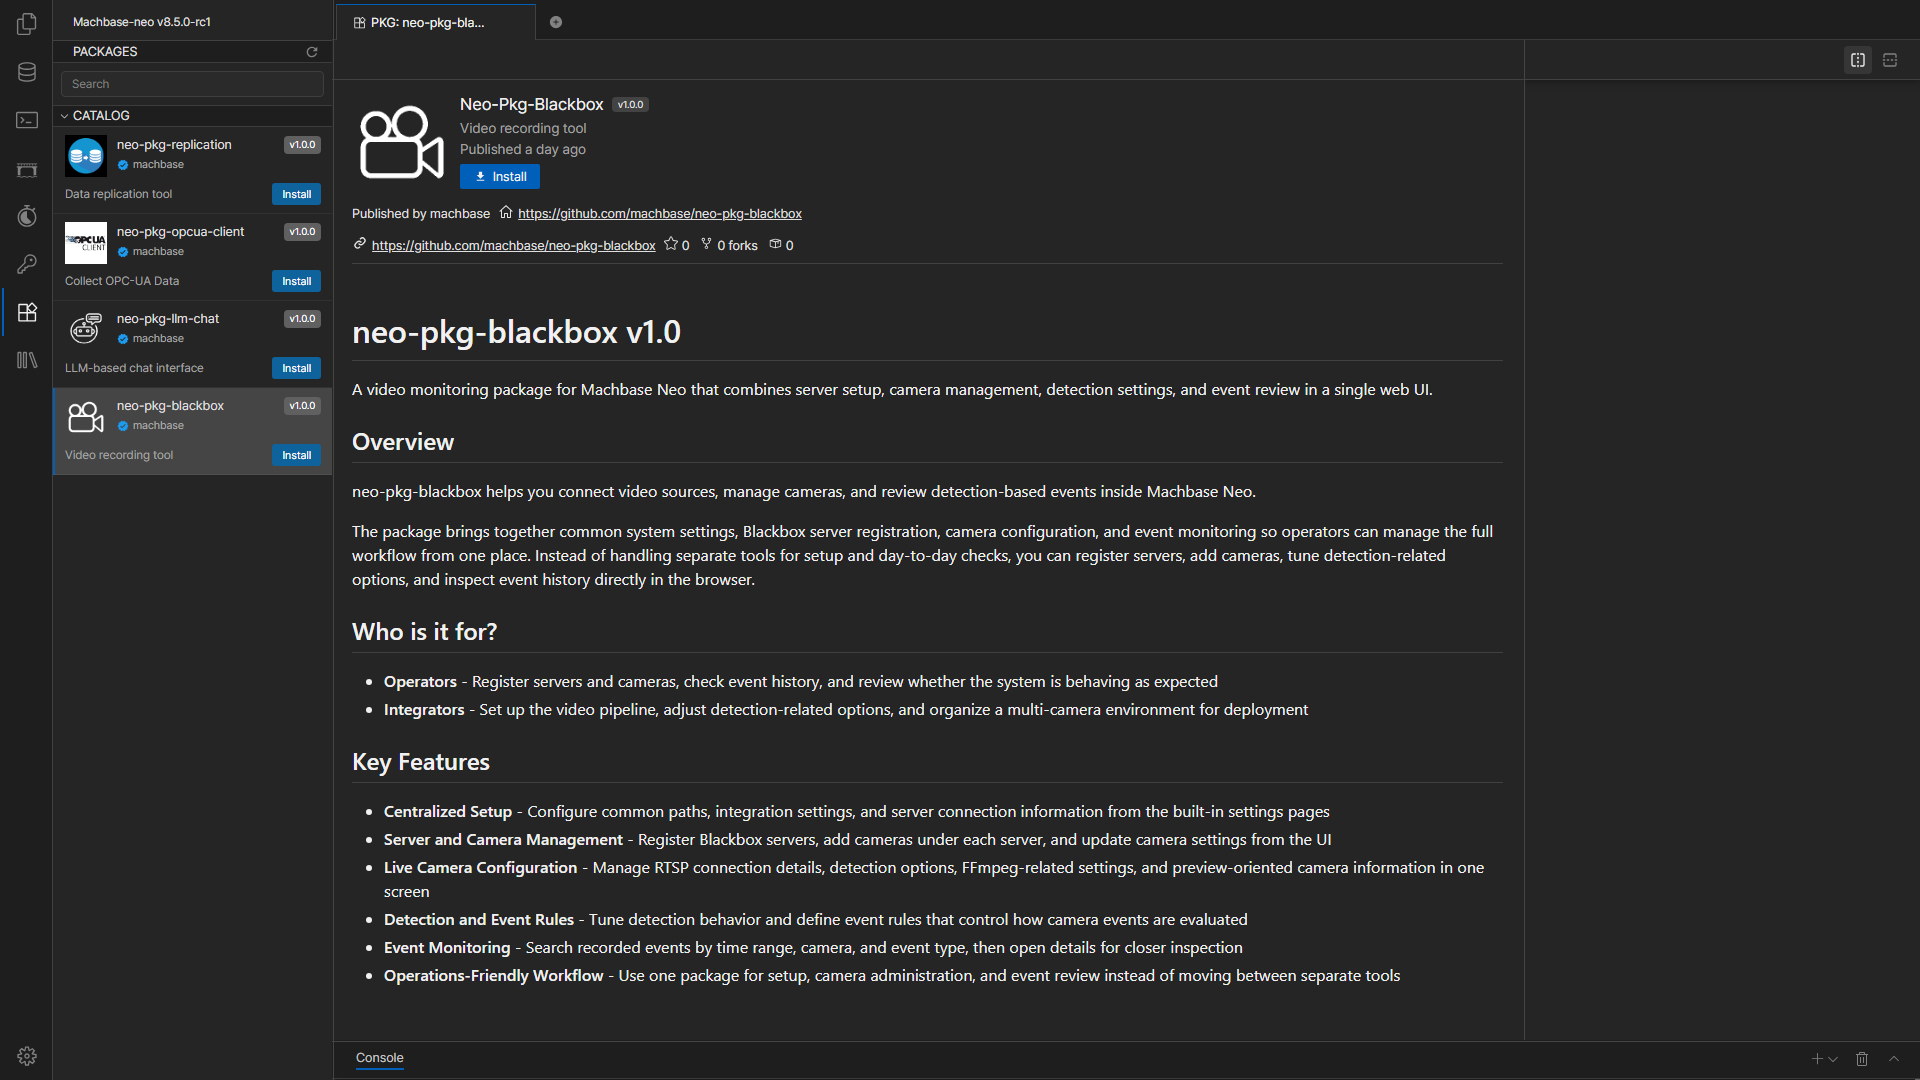This screenshot has height=1080, width=1920.
Task: Add a new console with plus icon
Action: pyautogui.click(x=1817, y=1059)
